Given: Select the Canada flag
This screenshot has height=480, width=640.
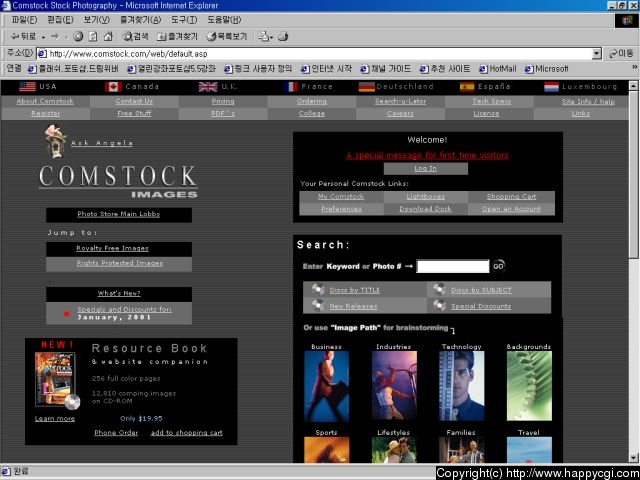Looking at the screenshot, I should [x=113, y=87].
